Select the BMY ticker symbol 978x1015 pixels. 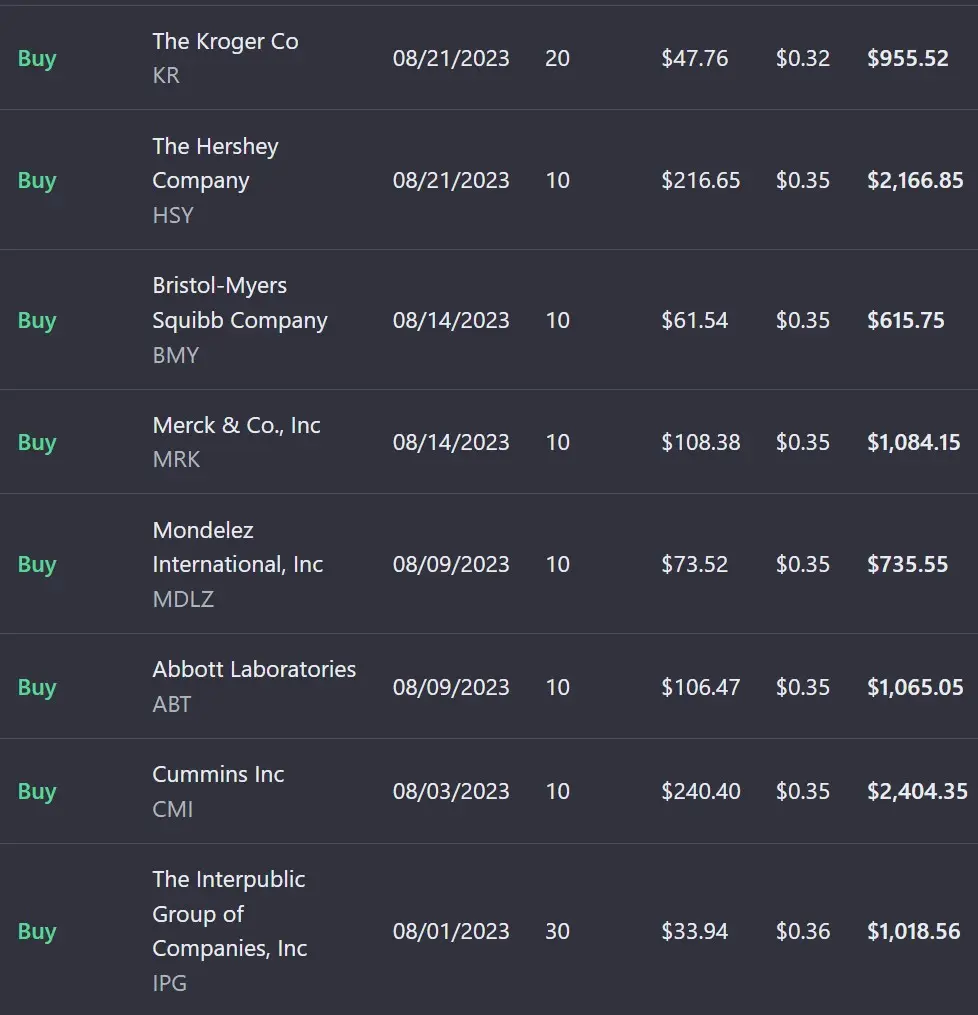(175, 355)
